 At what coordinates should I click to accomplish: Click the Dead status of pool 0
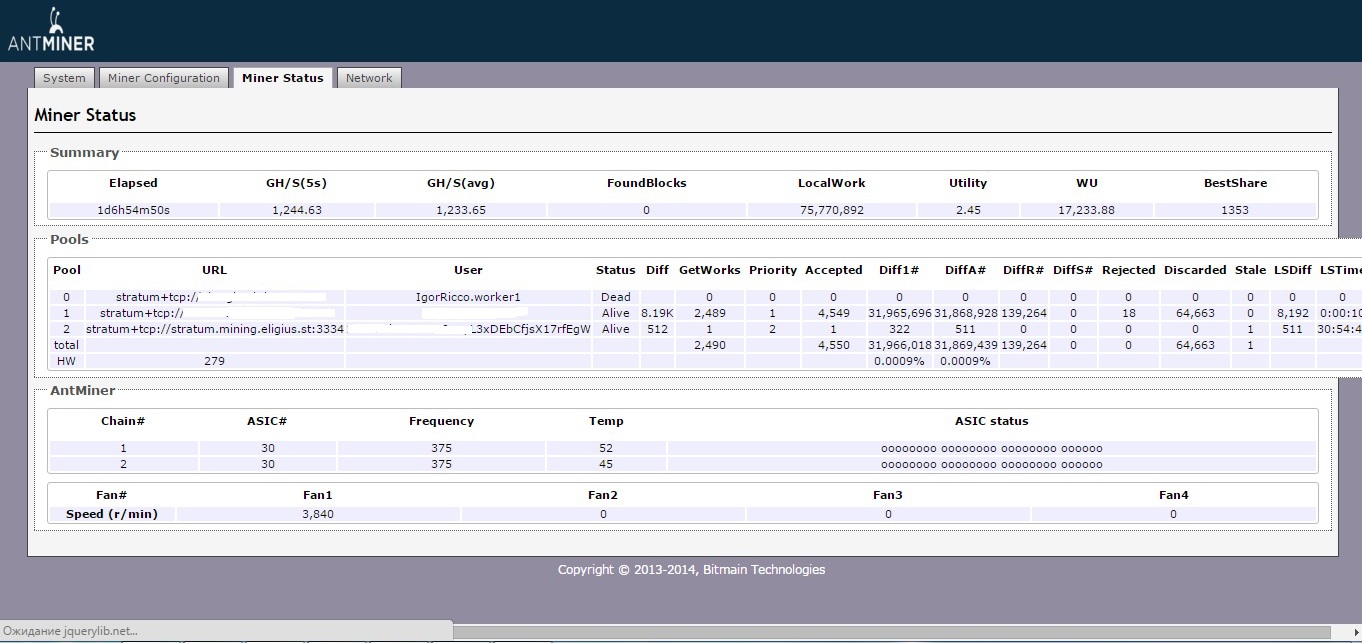coord(615,297)
